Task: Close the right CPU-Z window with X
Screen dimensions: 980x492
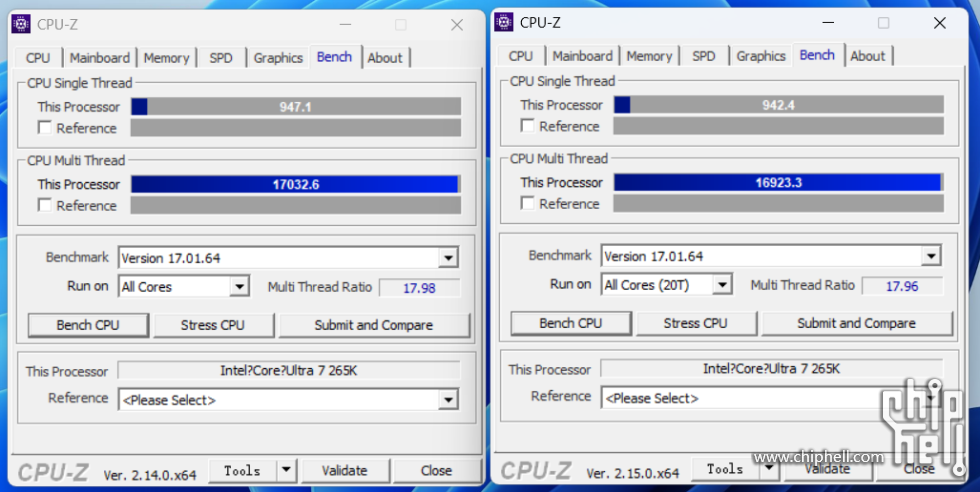Action: tap(939, 23)
